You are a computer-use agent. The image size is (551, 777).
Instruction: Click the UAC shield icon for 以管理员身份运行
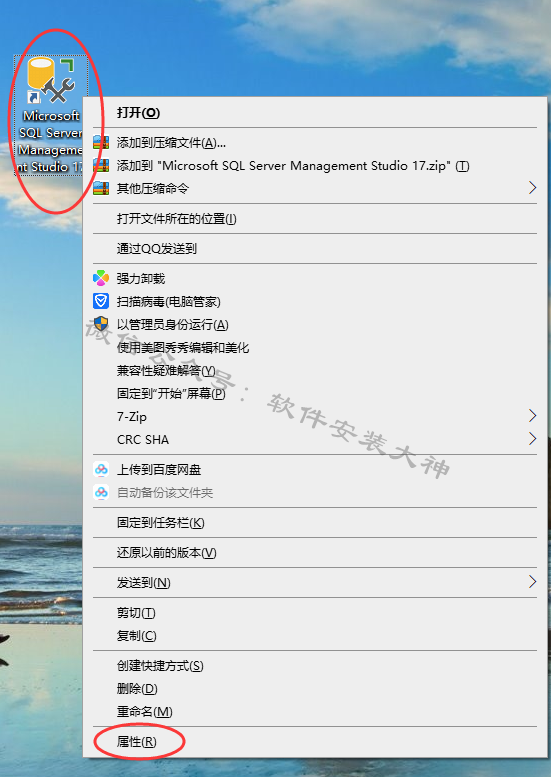[101, 325]
